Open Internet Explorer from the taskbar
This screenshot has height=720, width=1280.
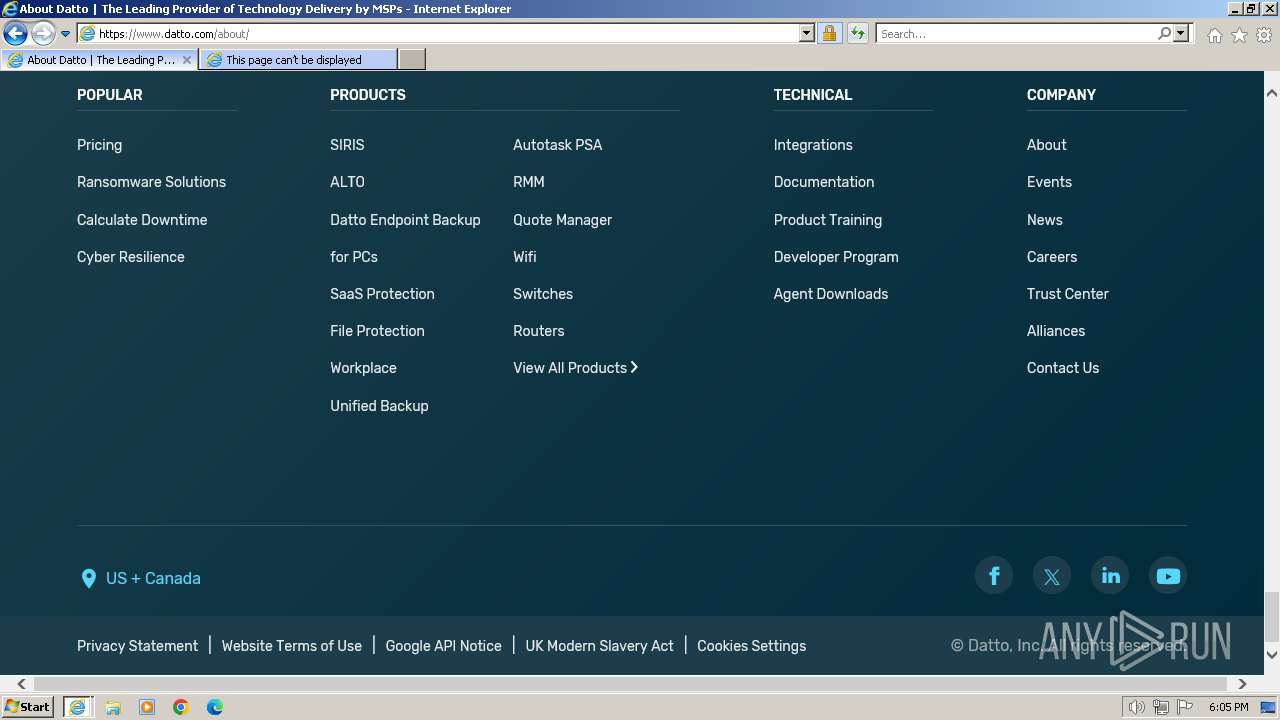77,707
